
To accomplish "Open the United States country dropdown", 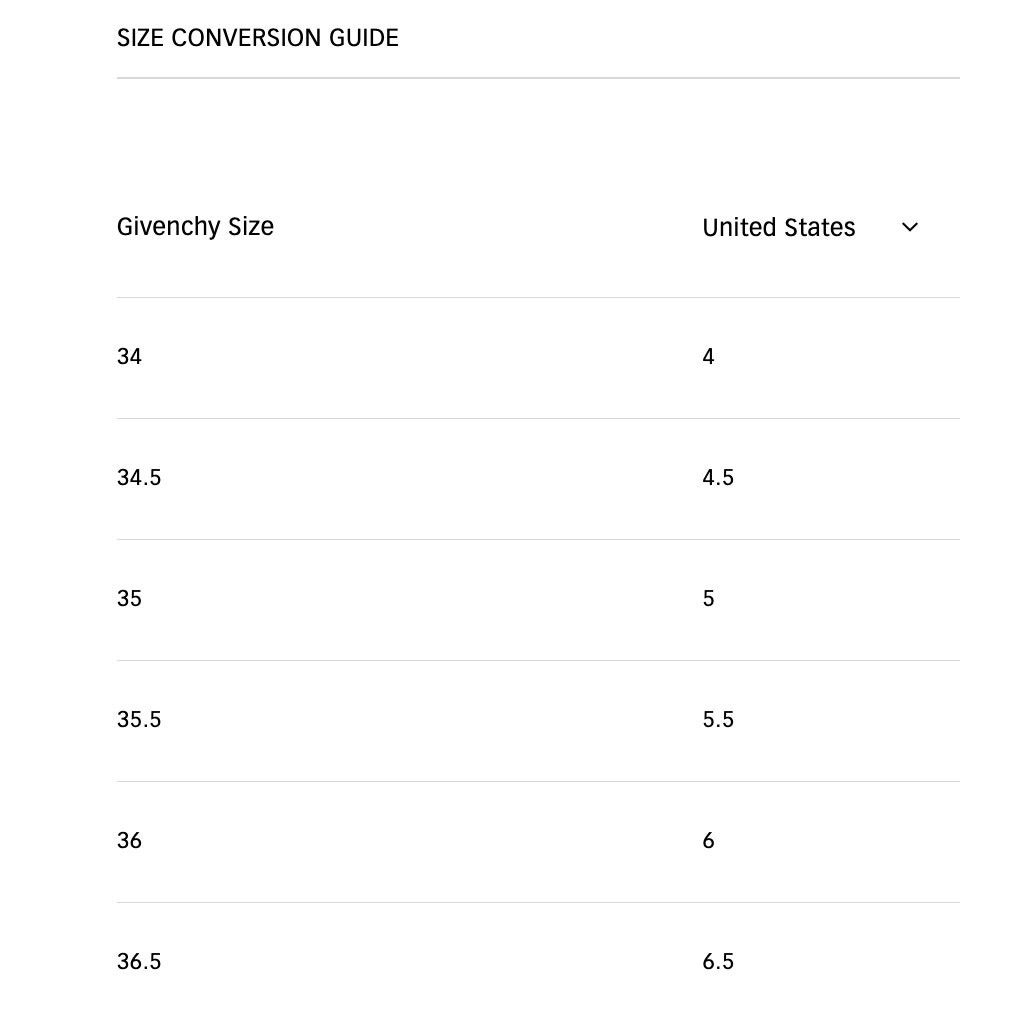I will [810, 227].
